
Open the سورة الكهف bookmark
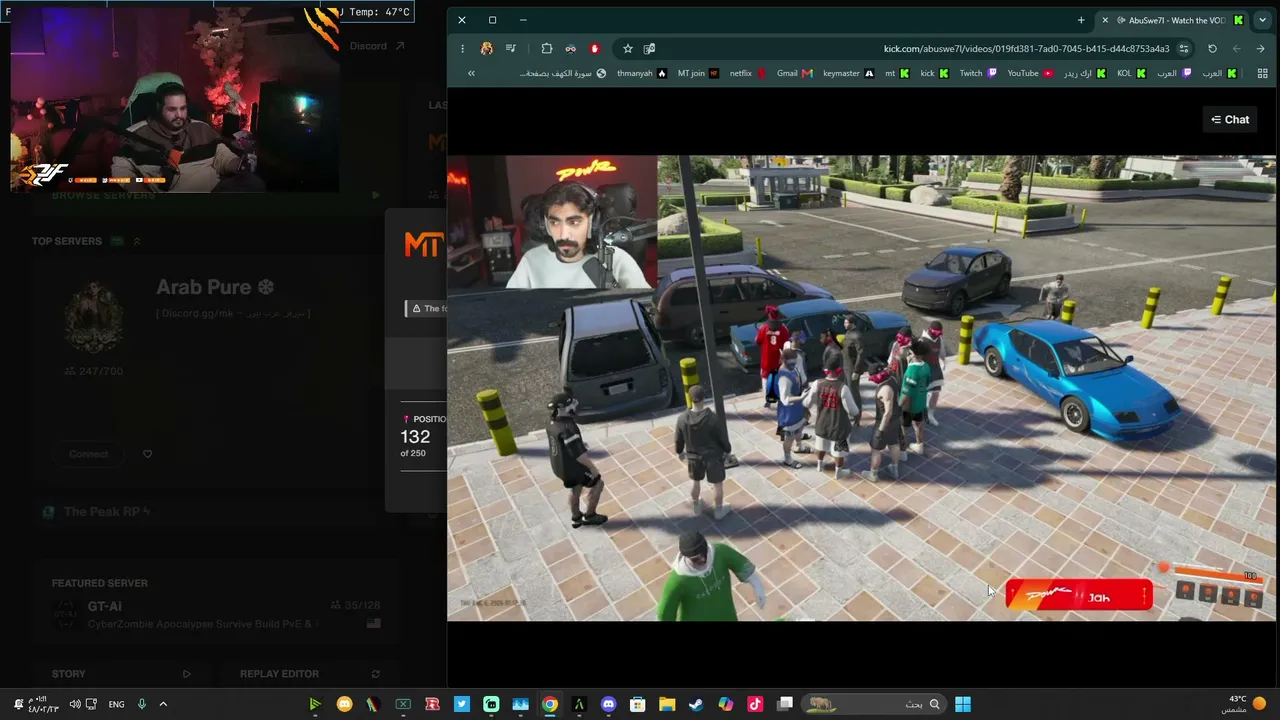[563, 73]
